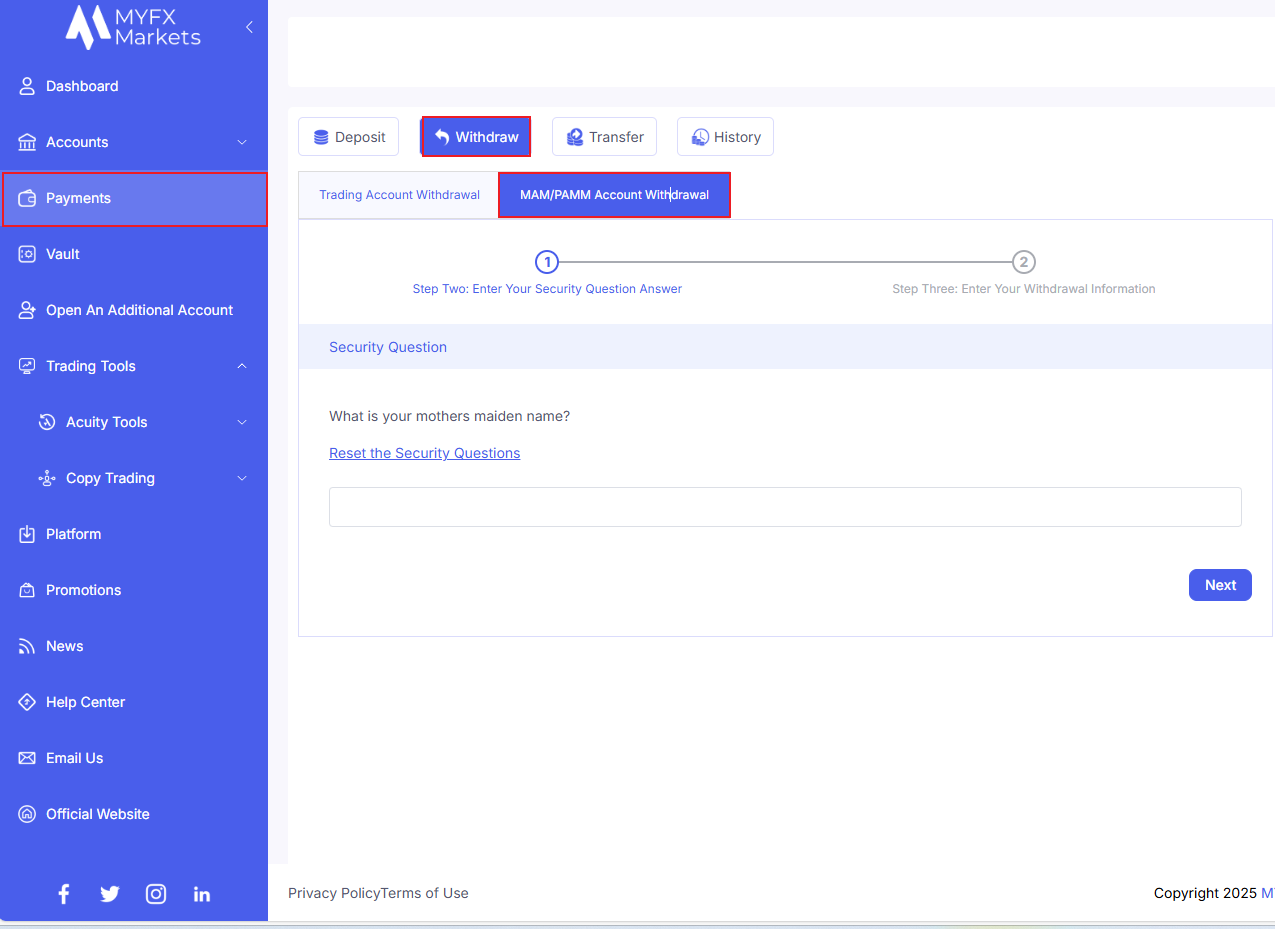
Task: Collapse the Trading Tools section chevron
Action: click(242, 366)
